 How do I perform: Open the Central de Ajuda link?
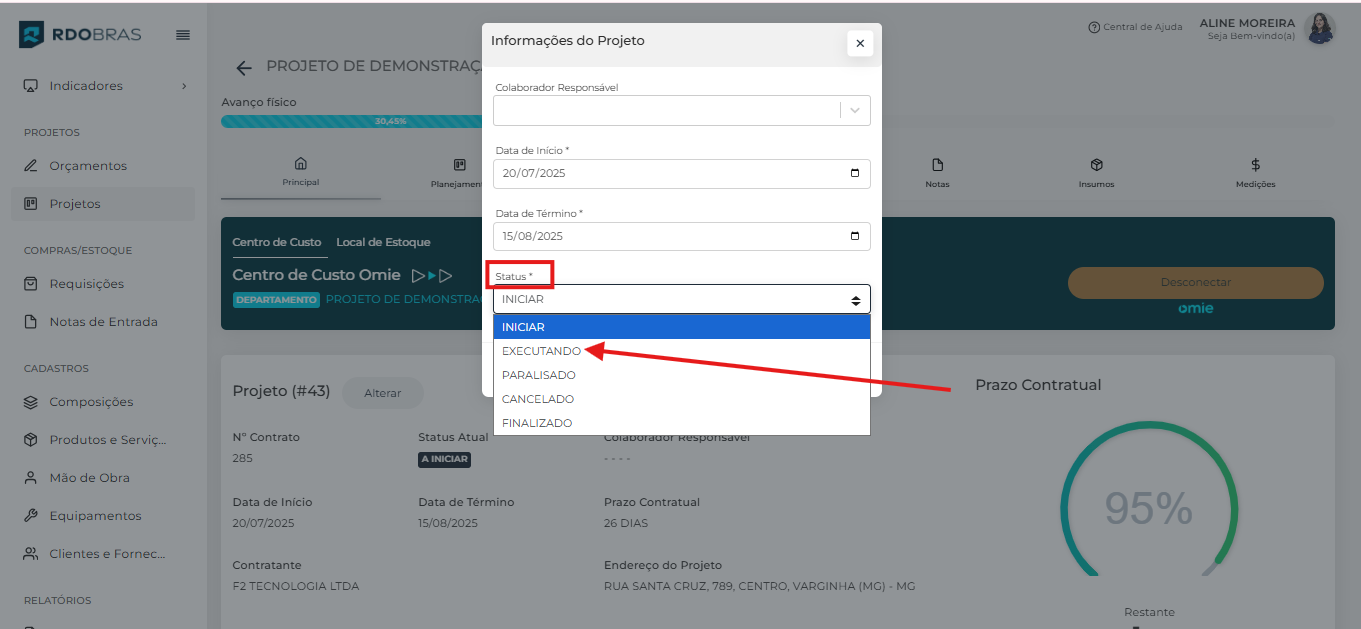[x=1135, y=27]
